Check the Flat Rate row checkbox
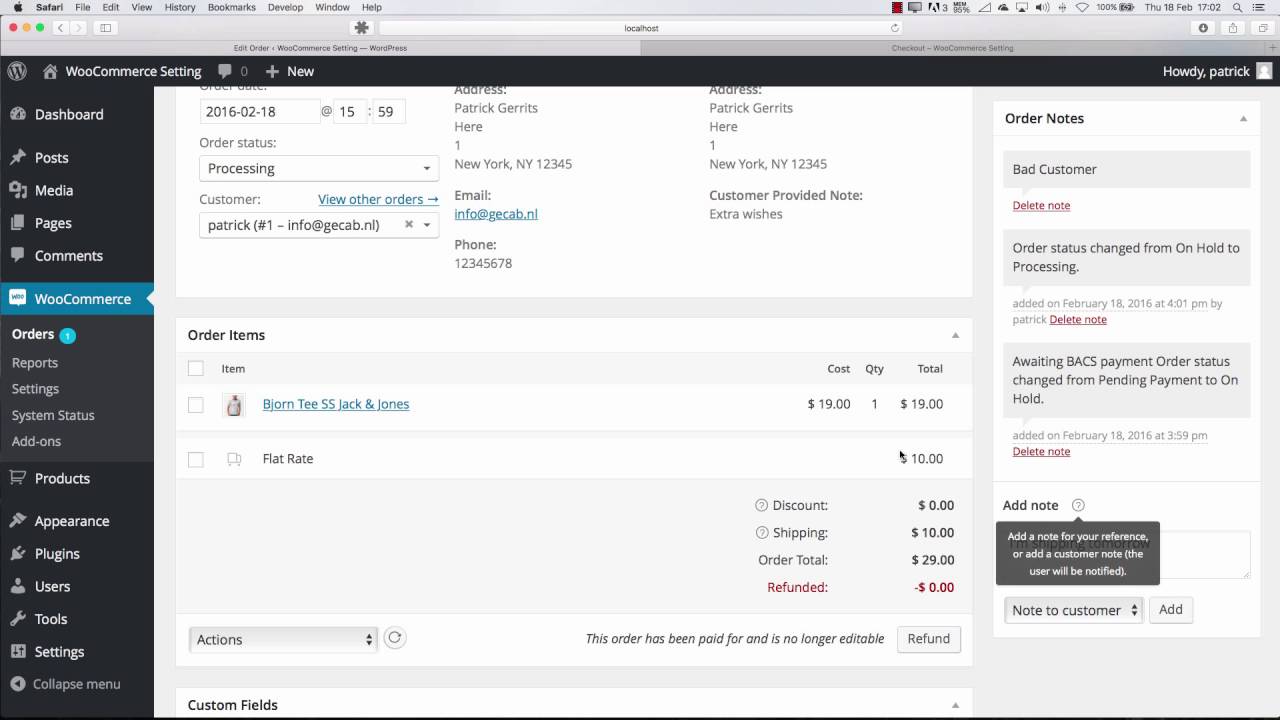The image size is (1280, 720). click(x=196, y=459)
